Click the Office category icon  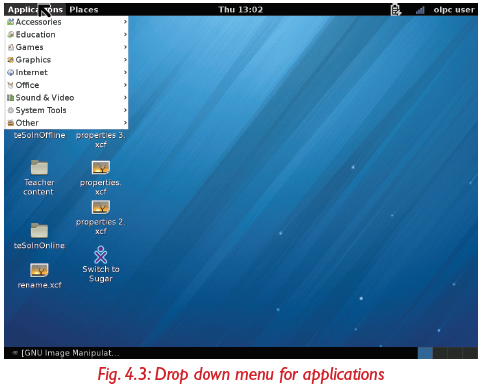click(x=11, y=85)
